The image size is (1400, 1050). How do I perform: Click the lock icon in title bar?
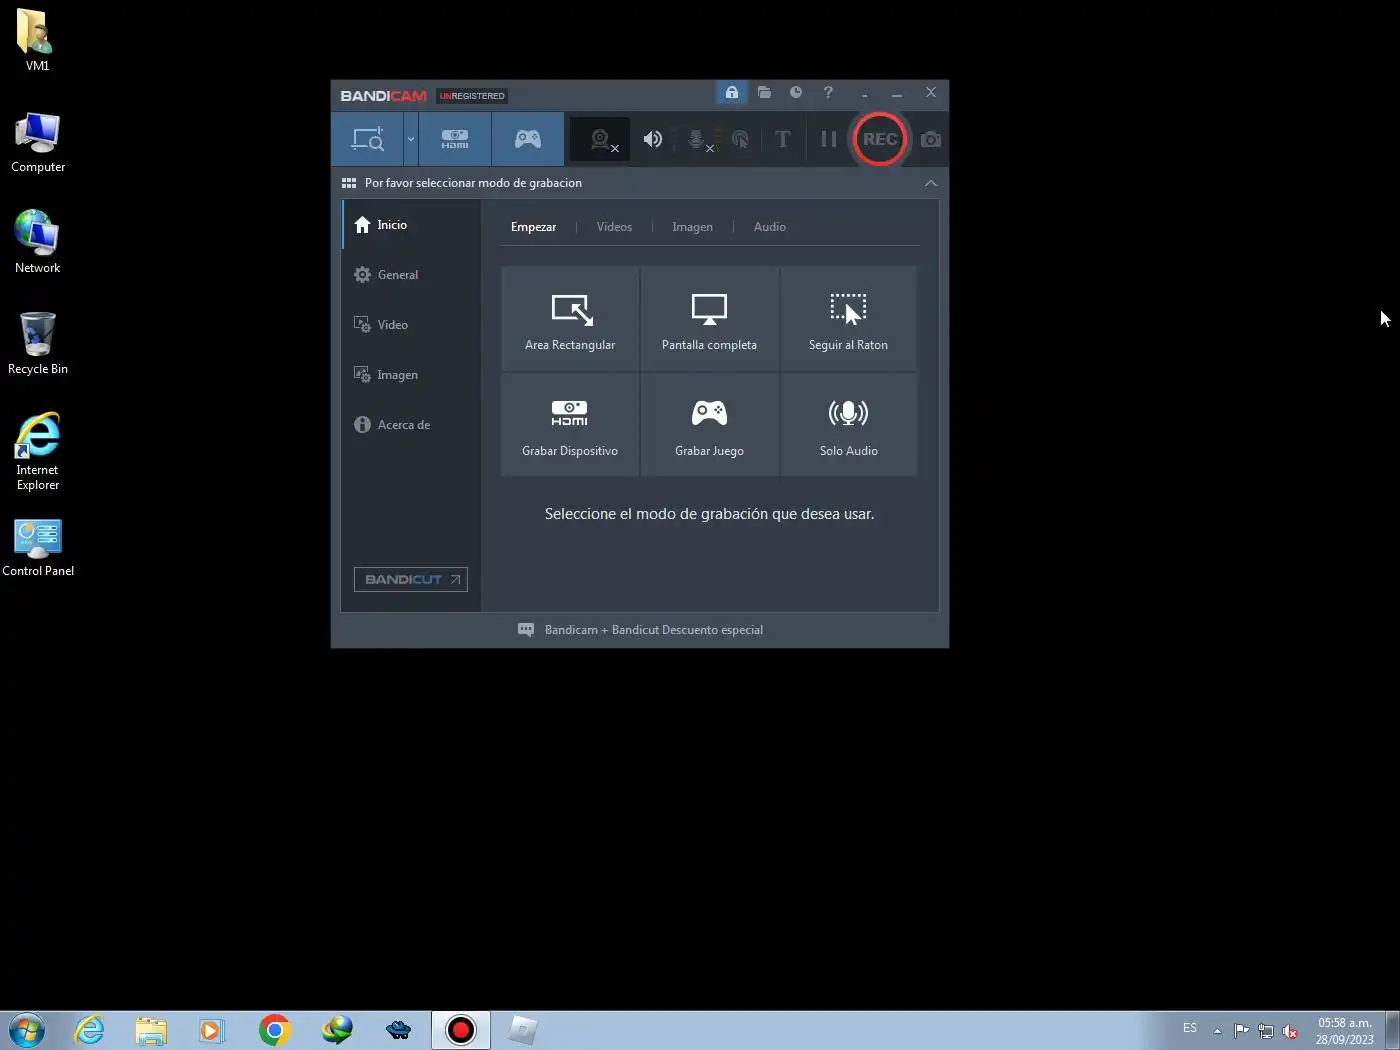[732, 92]
